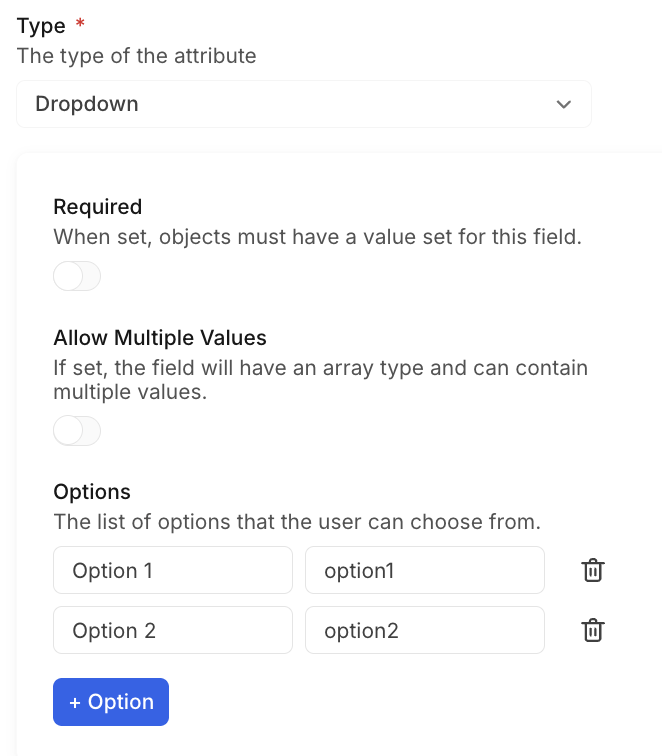Click the red required asterisk beside Type
The height and width of the screenshot is (756, 662).
[x=80, y=24]
